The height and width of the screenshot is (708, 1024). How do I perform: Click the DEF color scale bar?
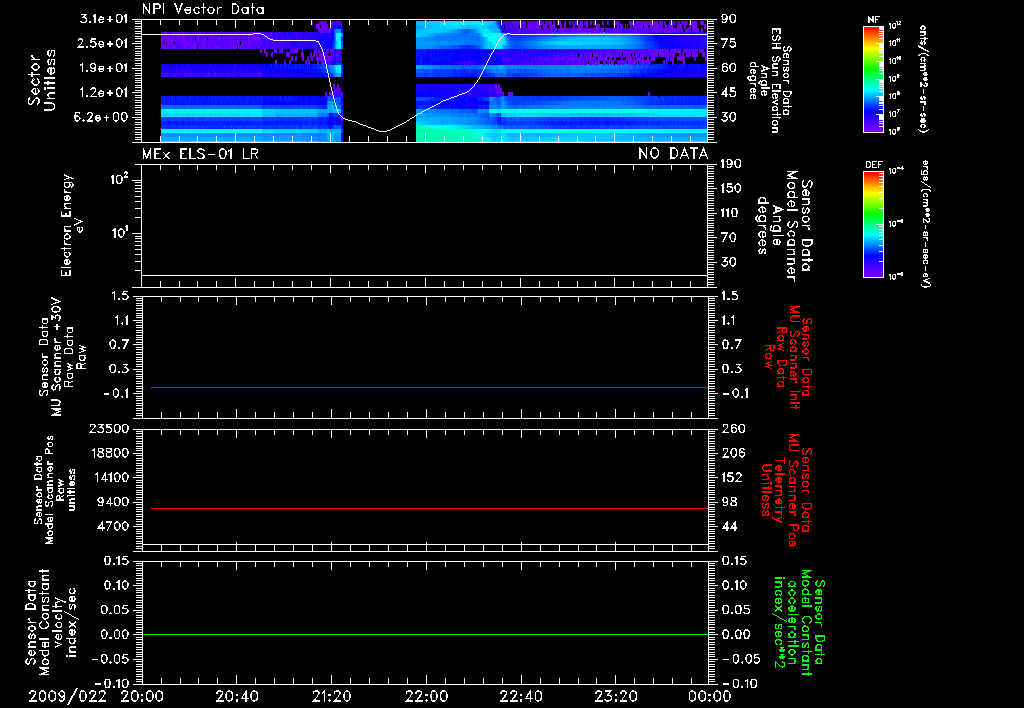click(874, 224)
